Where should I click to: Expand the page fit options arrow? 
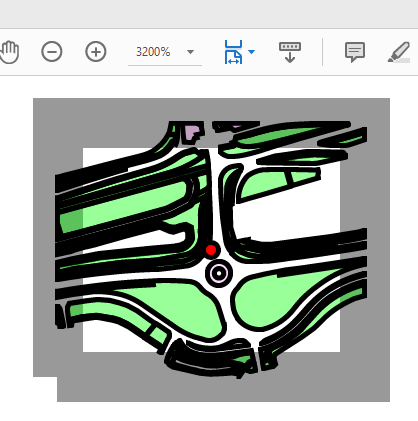click(252, 52)
